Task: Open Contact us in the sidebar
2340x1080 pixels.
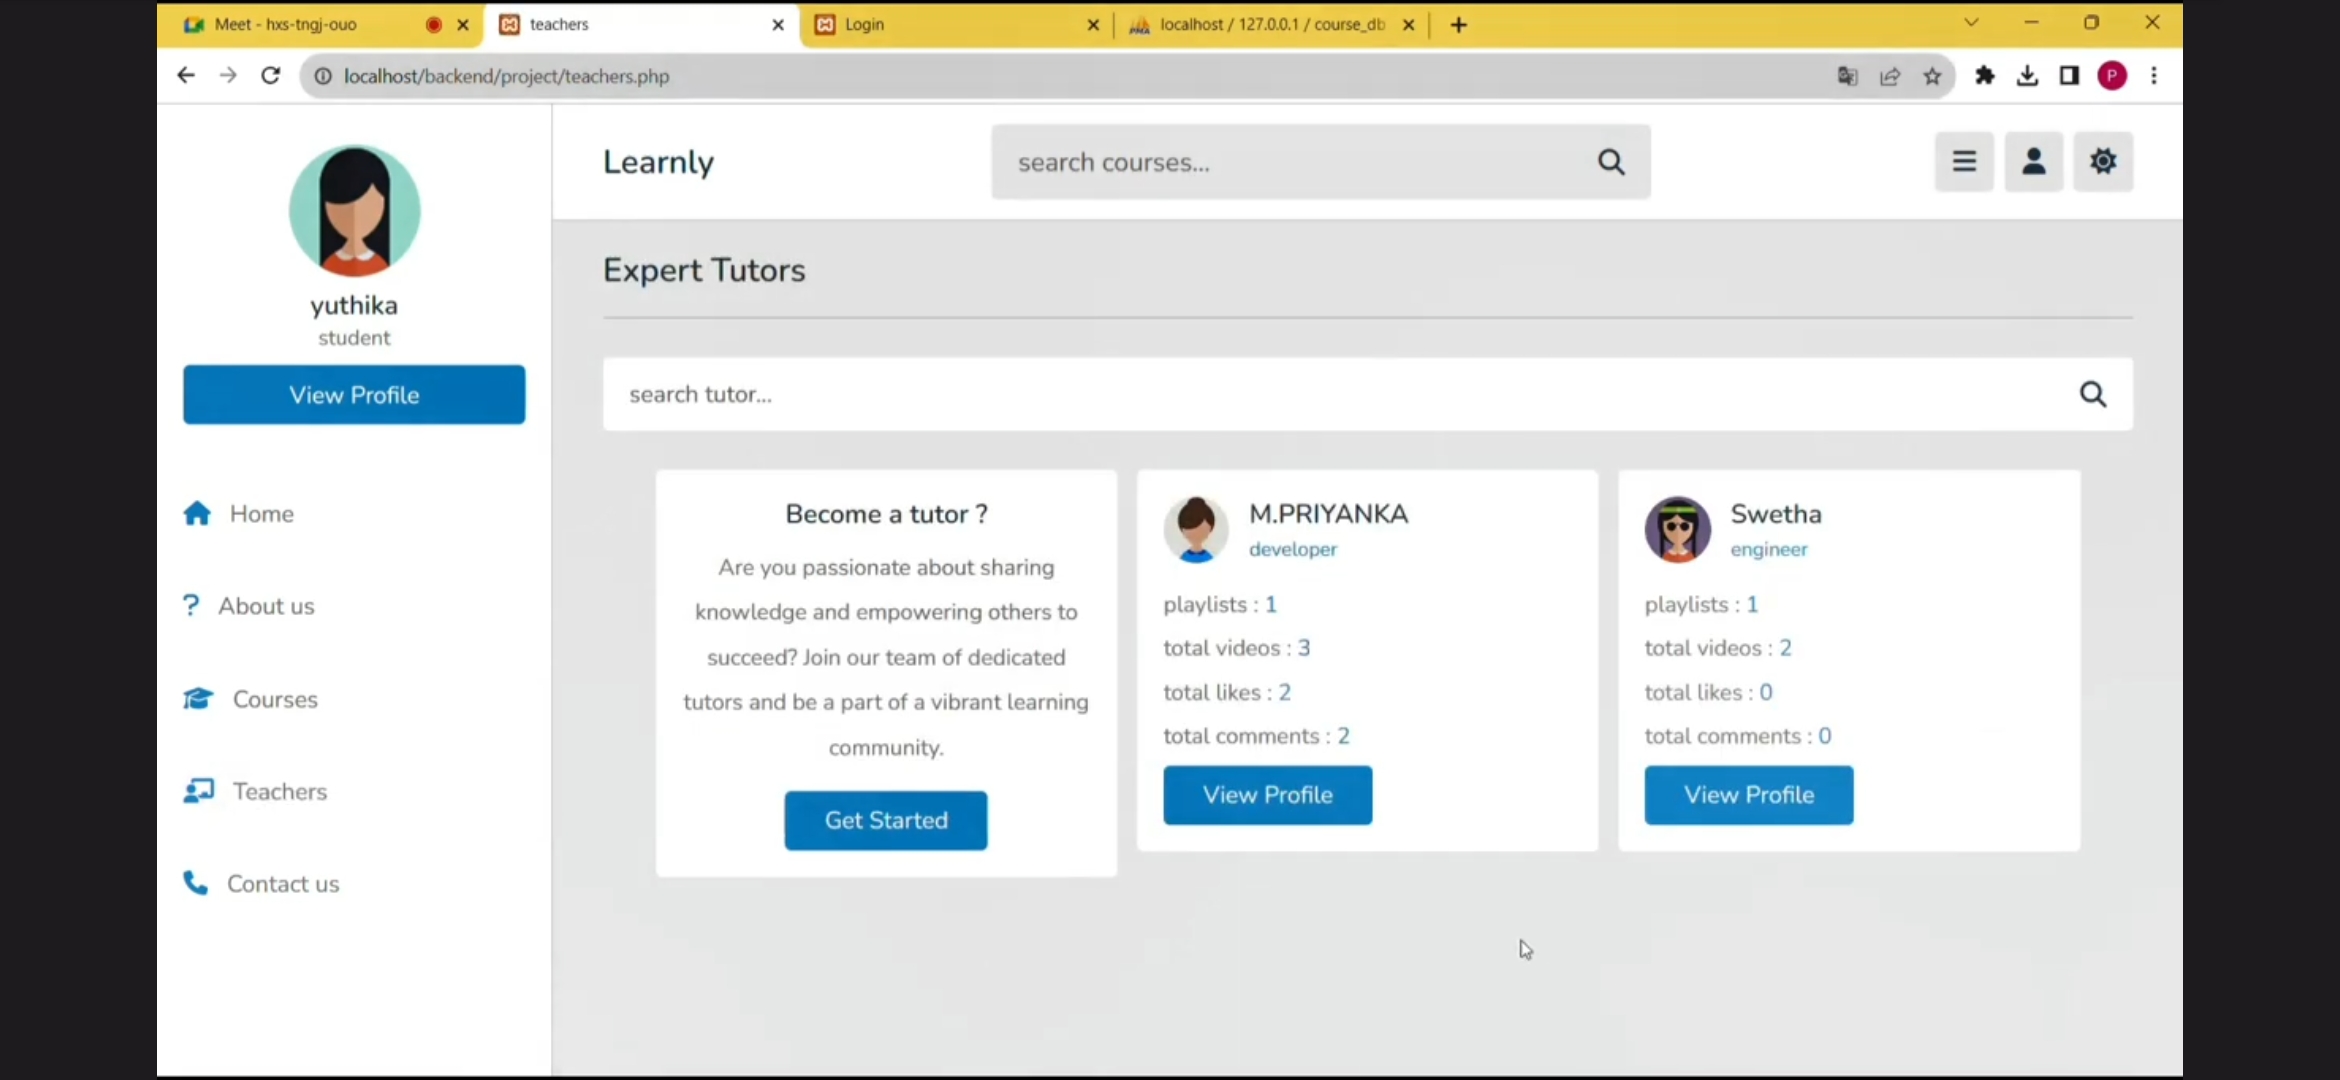Action: tap(282, 884)
